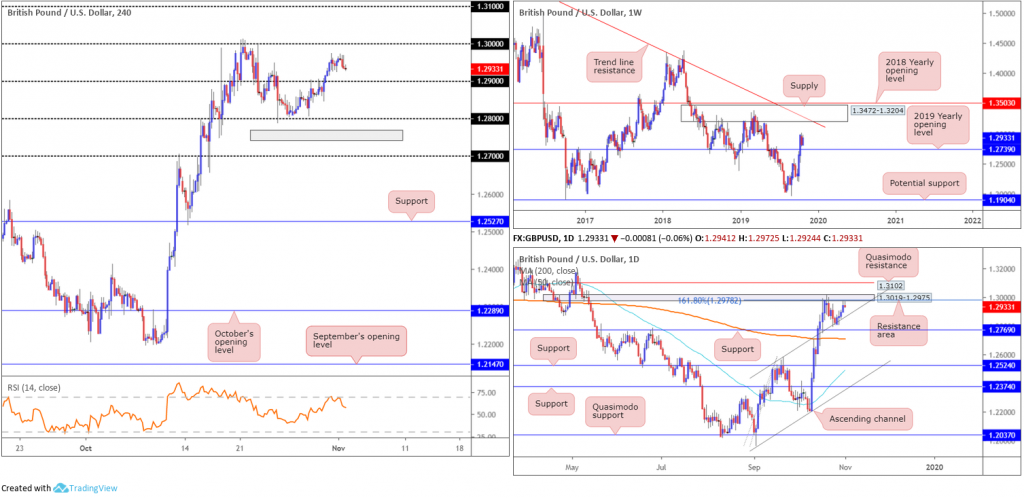Select the "September's opening level" callout
This screenshot has width=1024, height=498.
click(356, 341)
